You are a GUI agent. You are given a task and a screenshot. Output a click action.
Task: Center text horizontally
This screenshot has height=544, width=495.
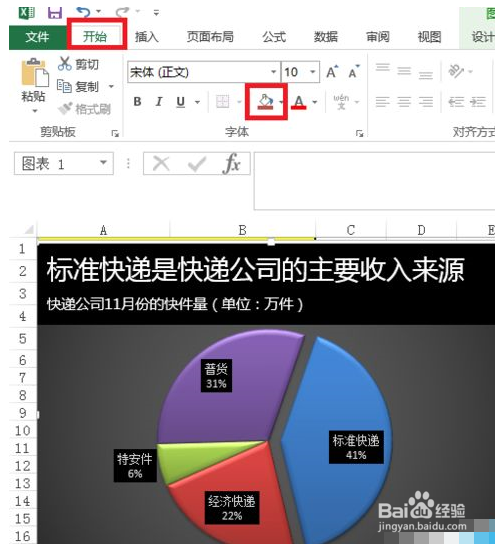coord(404,102)
